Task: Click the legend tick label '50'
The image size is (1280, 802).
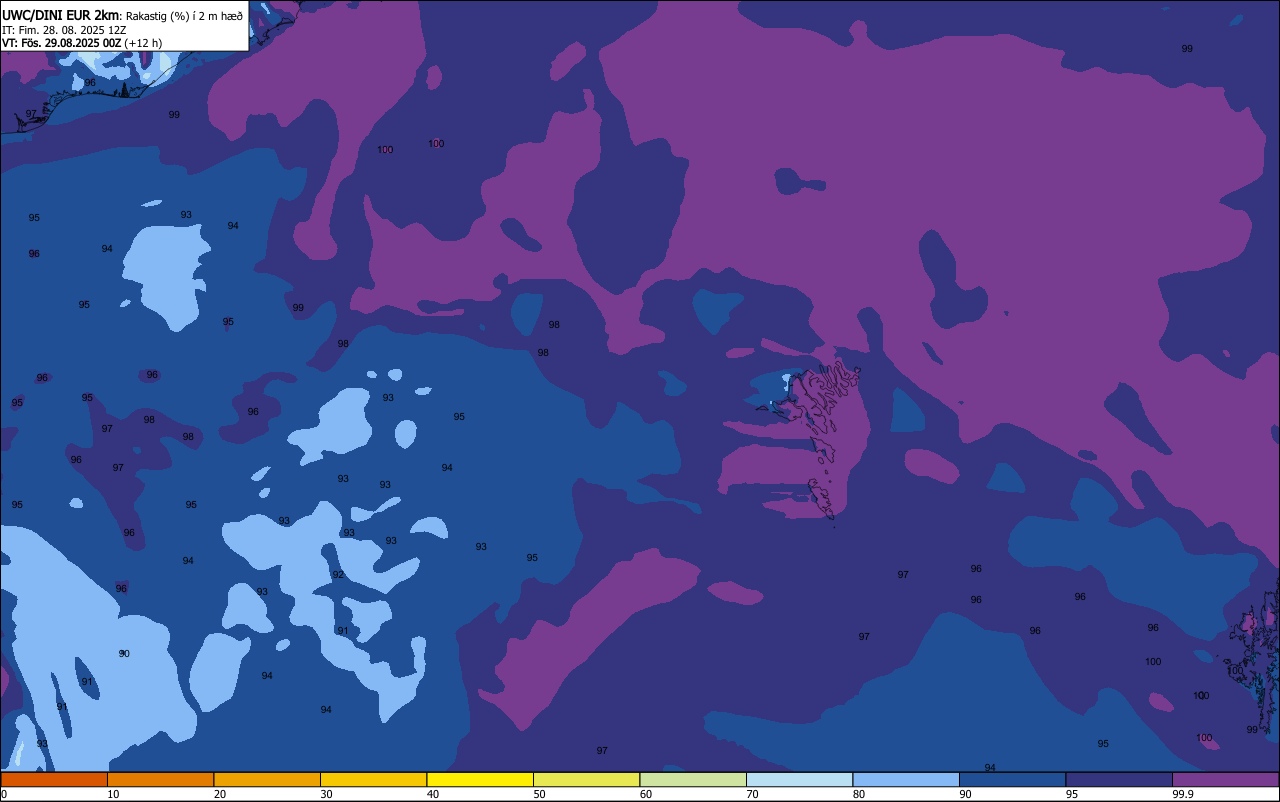Action: pos(539,794)
